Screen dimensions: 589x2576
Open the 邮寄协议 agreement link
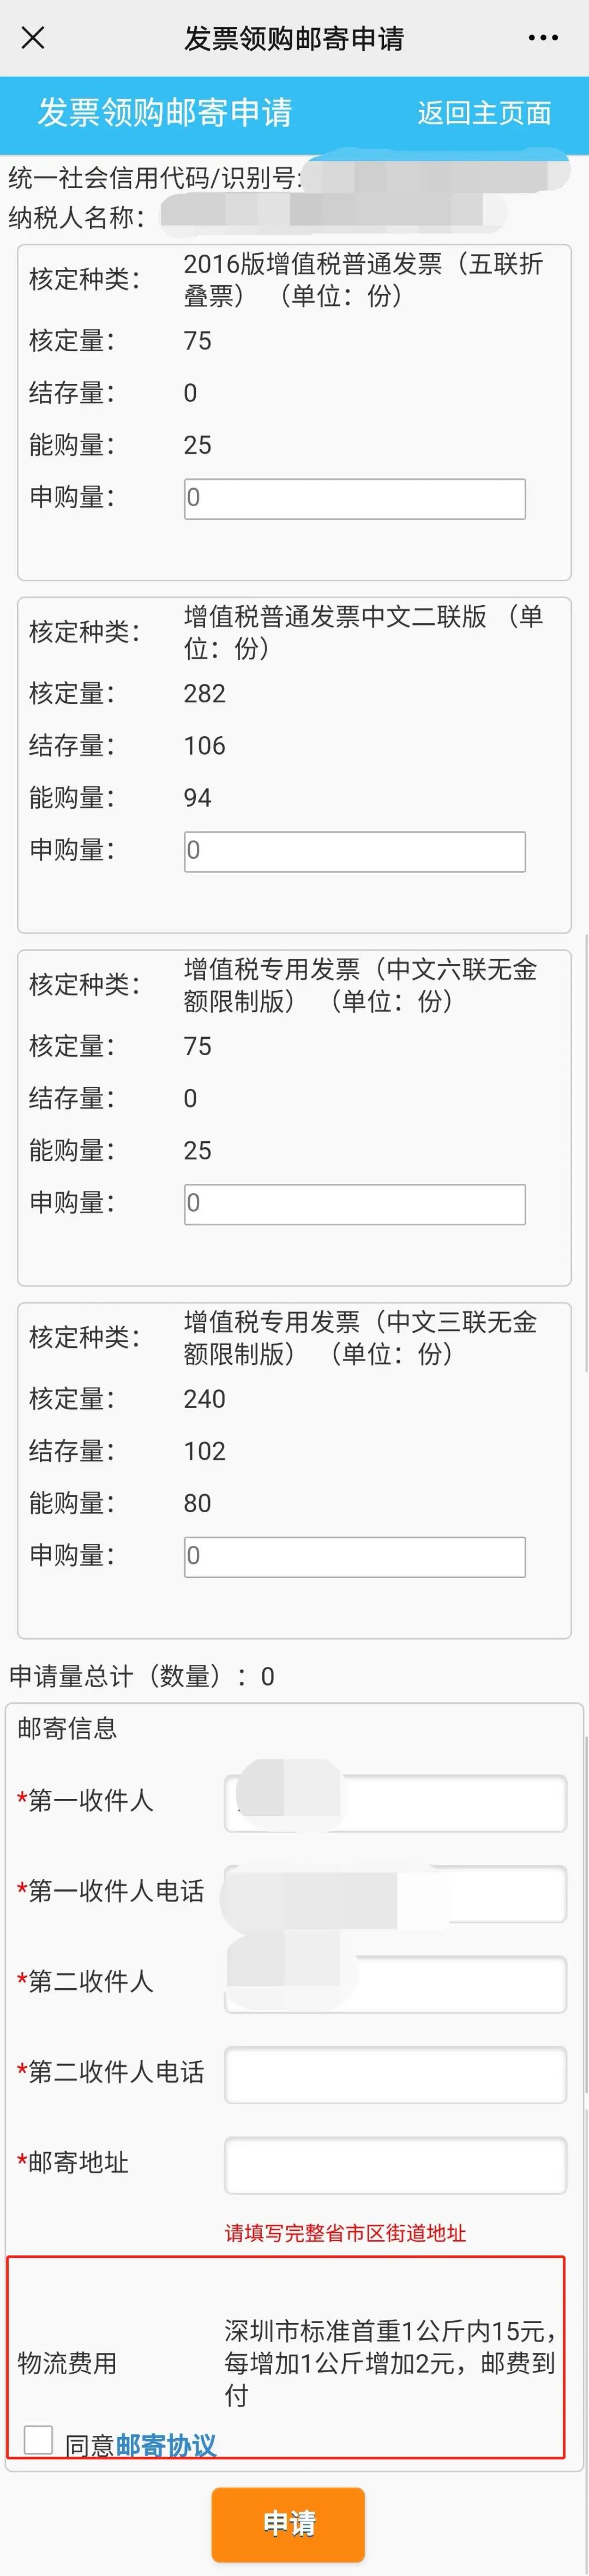pyautogui.click(x=166, y=2445)
